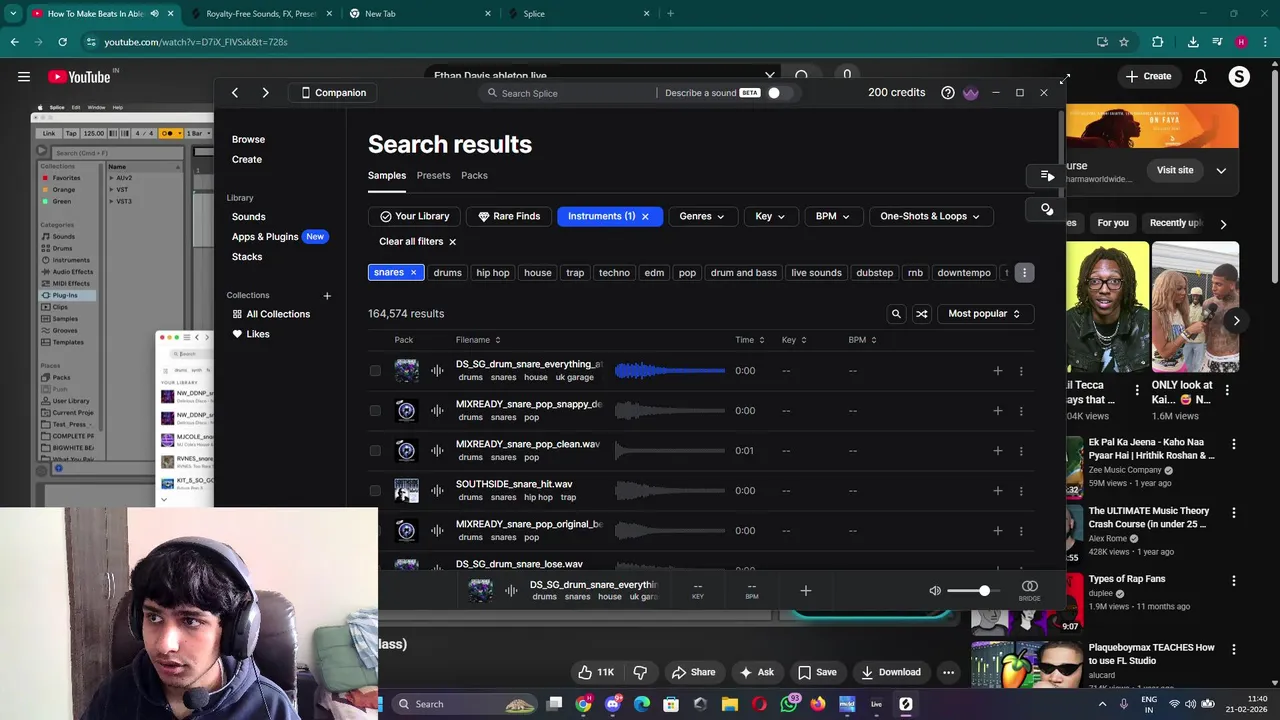Click the YouTube Share button
Image resolution: width=1280 pixels, height=720 pixels.
[693, 672]
